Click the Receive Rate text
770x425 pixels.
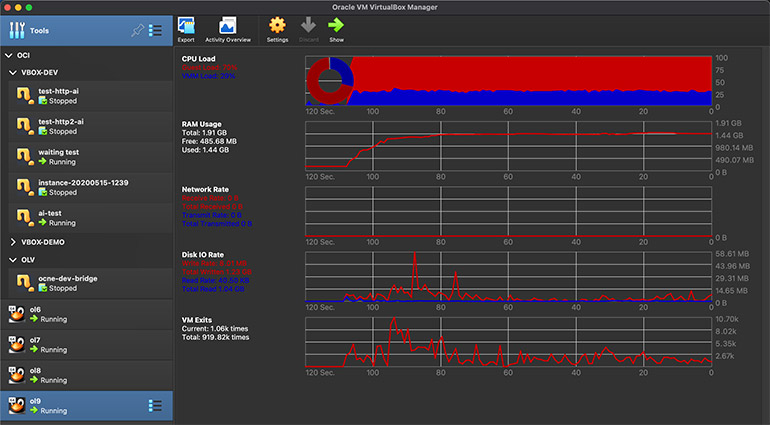pyautogui.click(x=210, y=198)
